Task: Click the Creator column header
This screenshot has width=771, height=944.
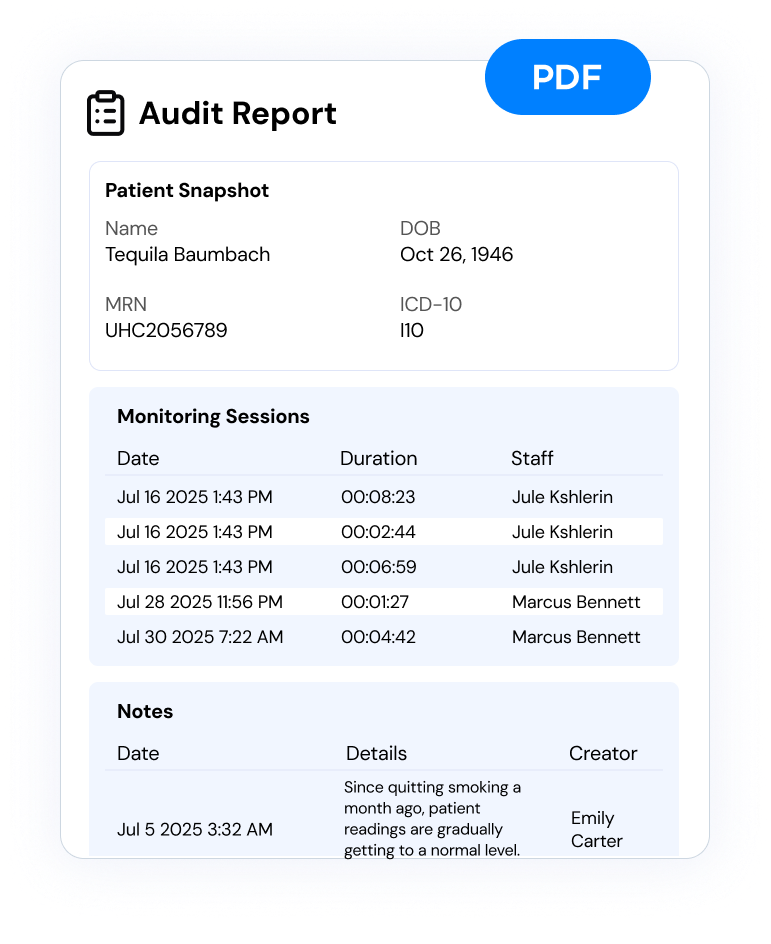Action: point(602,753)
